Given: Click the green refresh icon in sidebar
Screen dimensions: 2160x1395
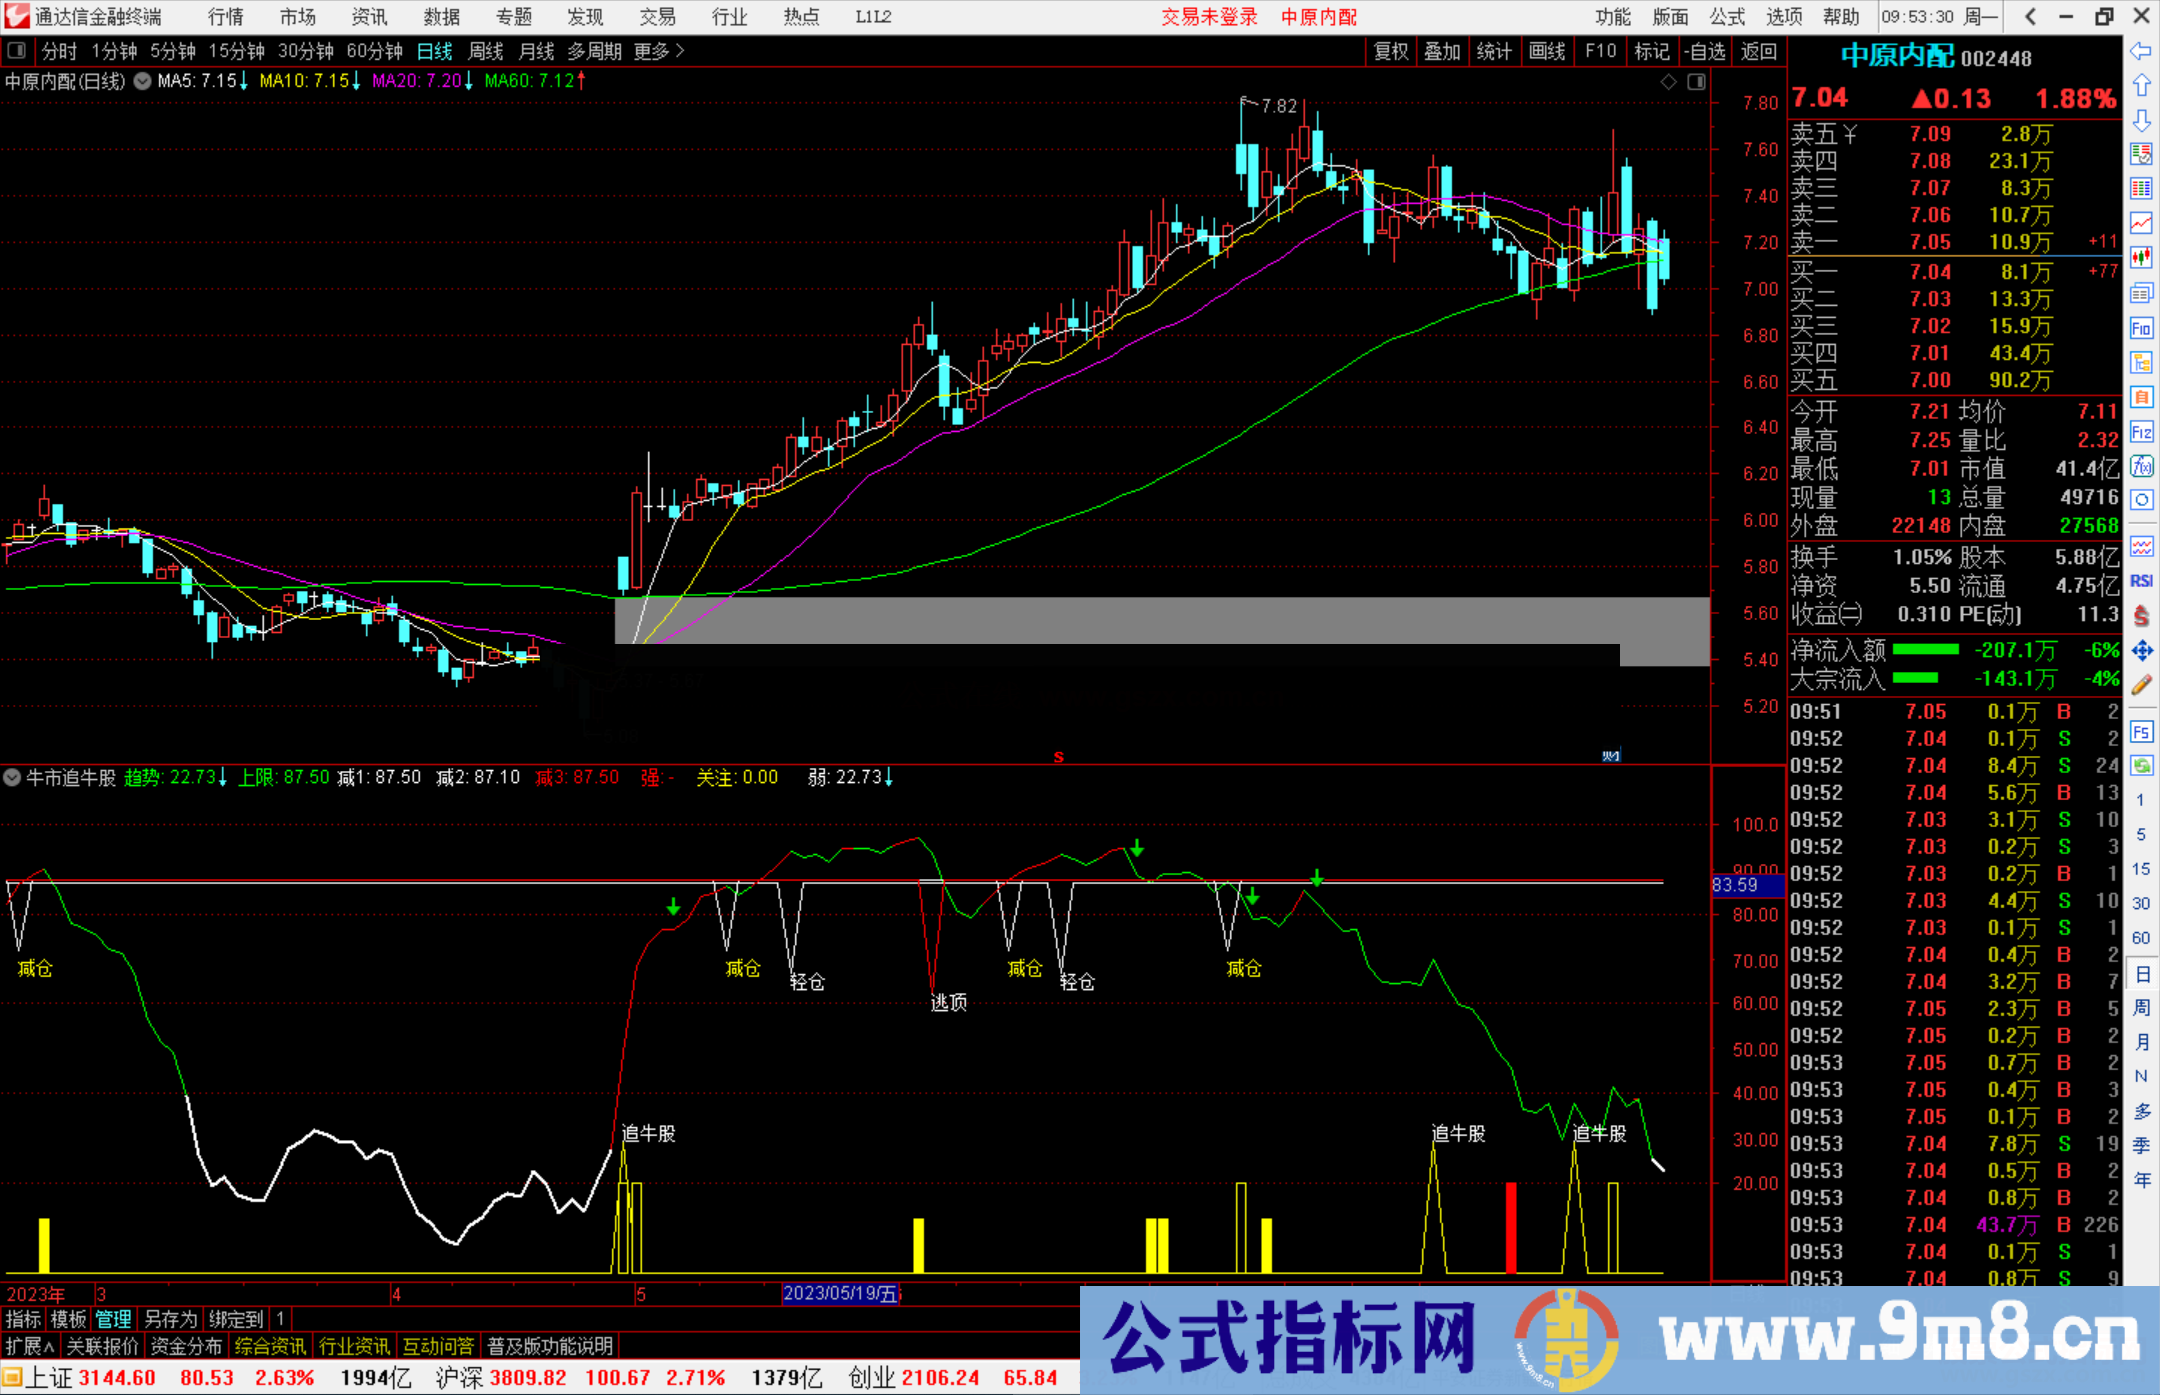Looking at the screenshot, I should coord(2141,766).
